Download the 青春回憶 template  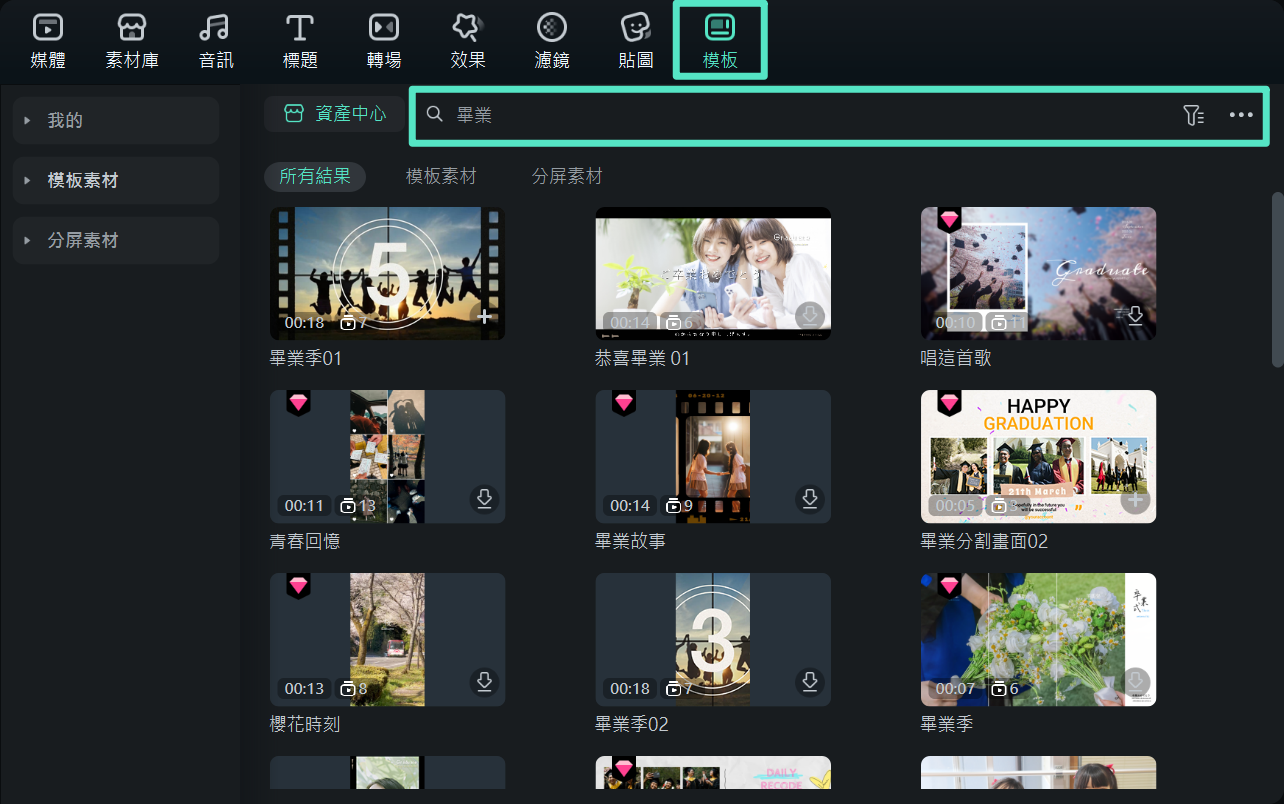[484, 499]
